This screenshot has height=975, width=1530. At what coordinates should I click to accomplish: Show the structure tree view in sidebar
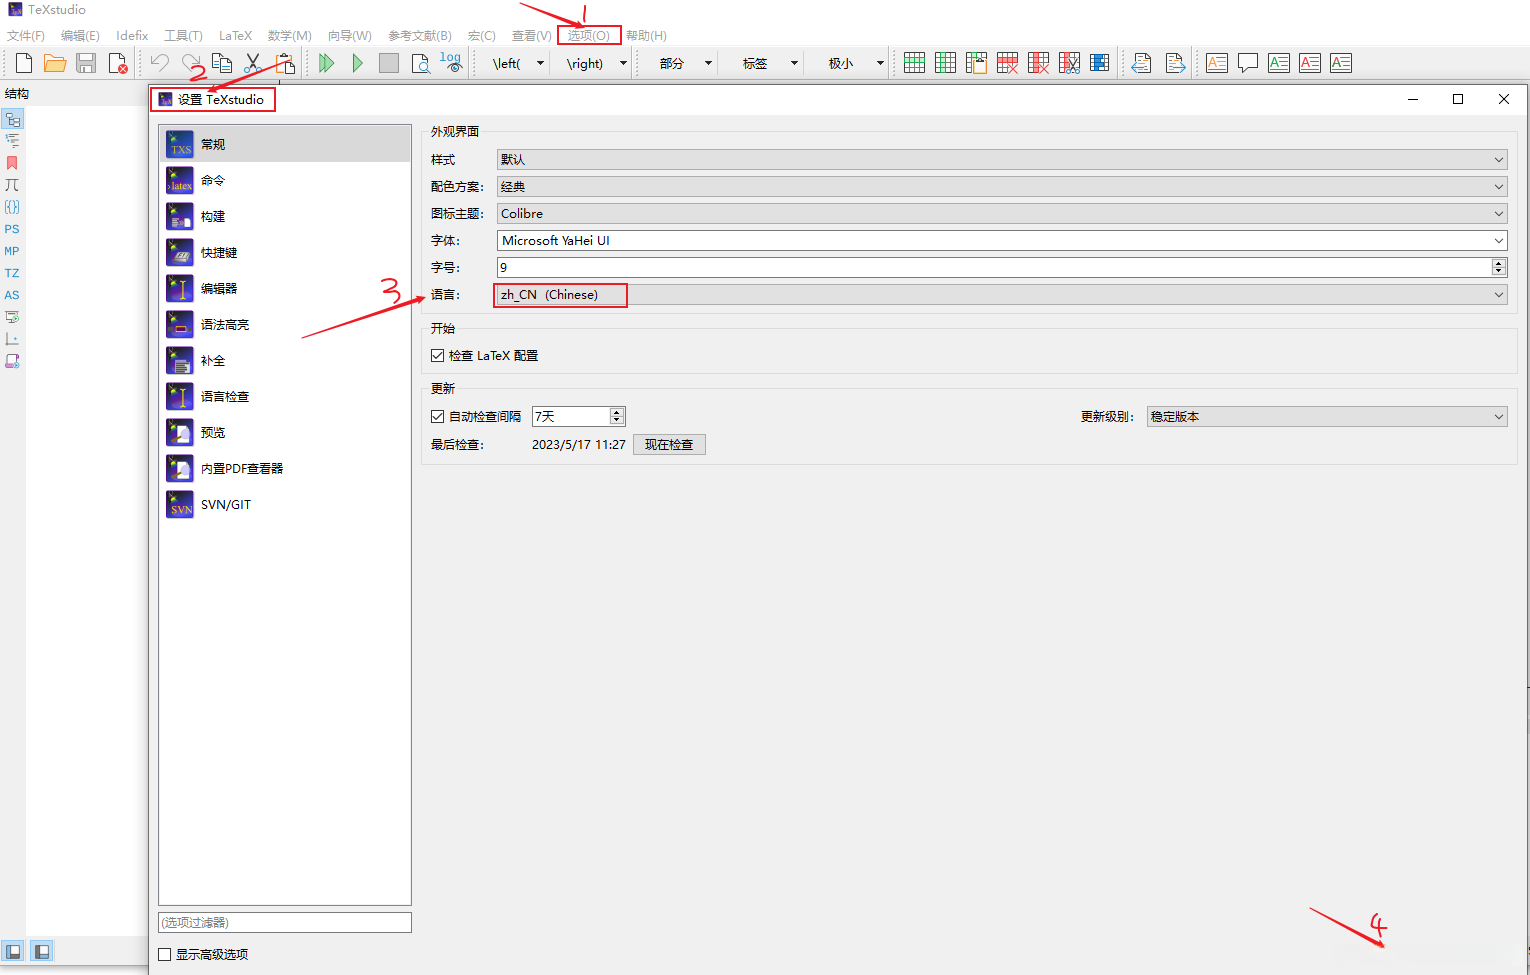click(12, 119)
